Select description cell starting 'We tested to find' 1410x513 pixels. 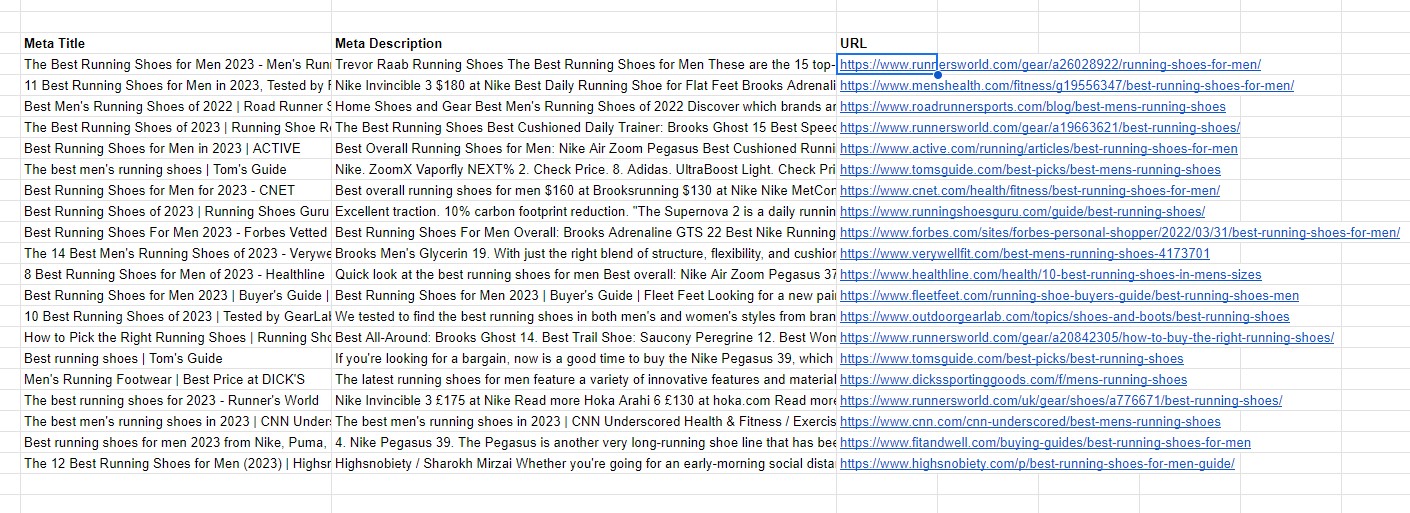click(x=584, y=317)
